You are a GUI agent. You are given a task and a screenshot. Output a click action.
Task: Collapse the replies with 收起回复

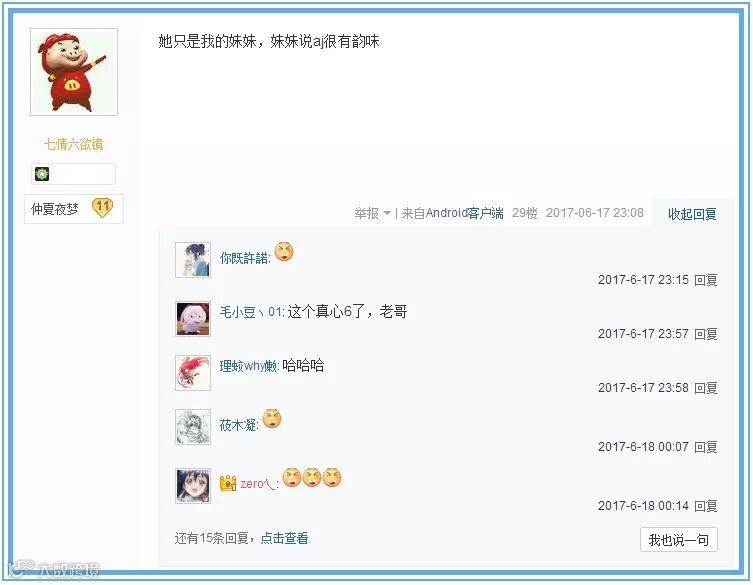pyautogui.click(x=692, y=214)
